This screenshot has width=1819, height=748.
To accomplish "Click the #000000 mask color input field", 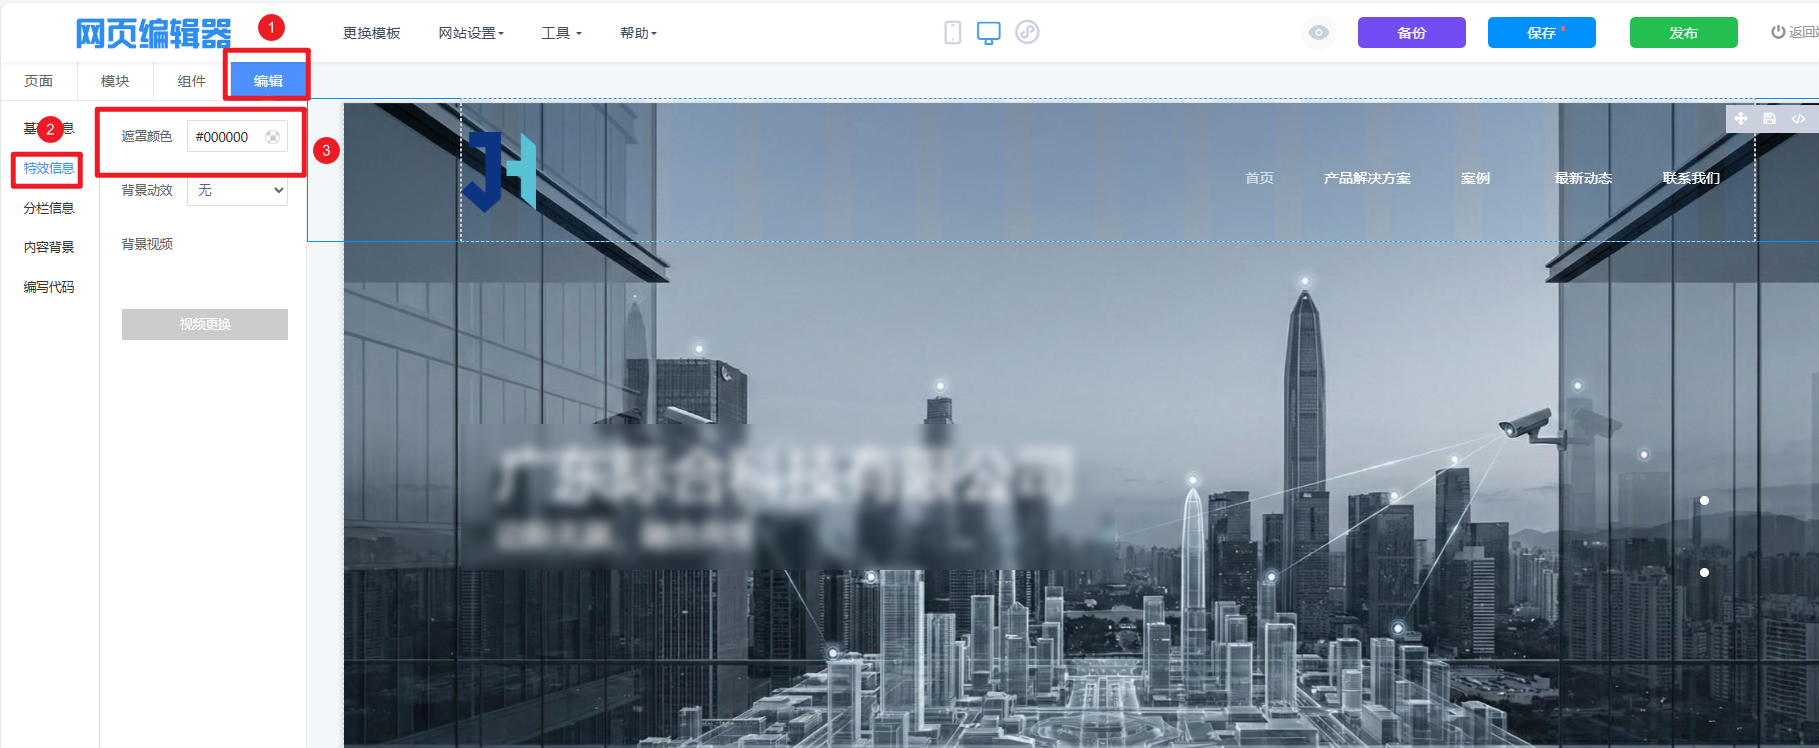I will point(237,137).
